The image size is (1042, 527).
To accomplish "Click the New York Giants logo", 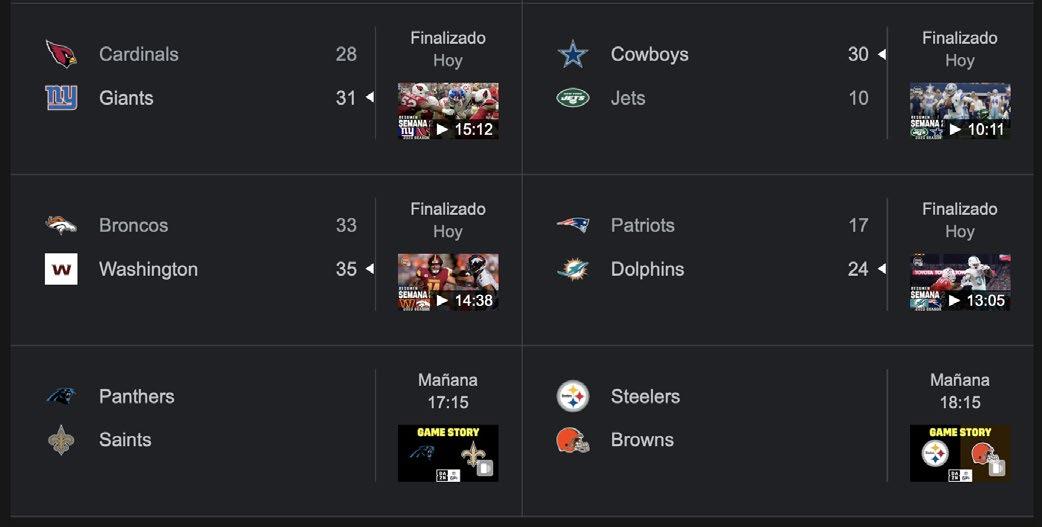I will pos(61,98).
